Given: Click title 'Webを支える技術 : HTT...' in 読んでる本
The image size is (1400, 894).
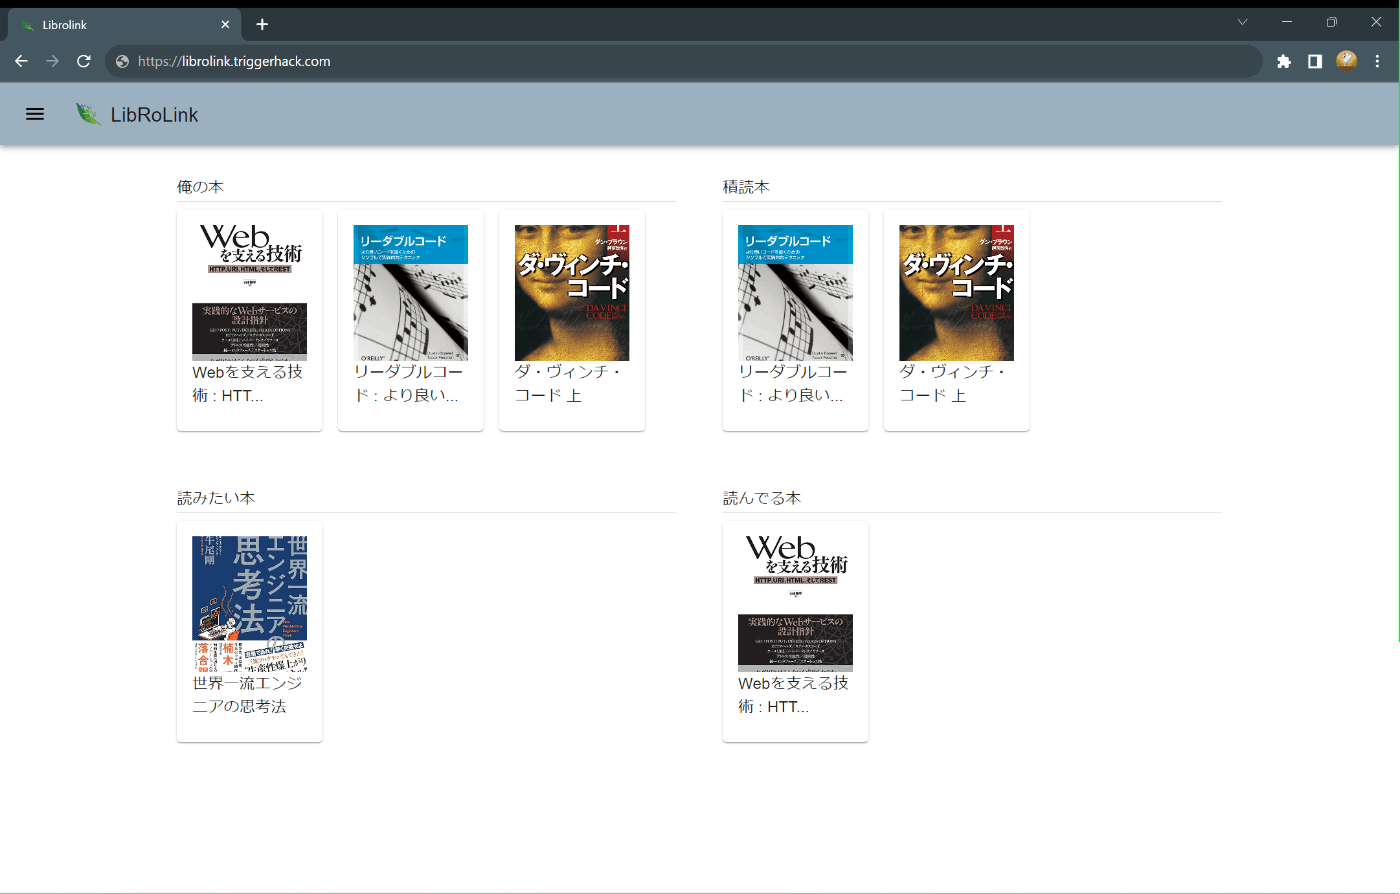Looking at the screenshot, I should coord(793,694).
